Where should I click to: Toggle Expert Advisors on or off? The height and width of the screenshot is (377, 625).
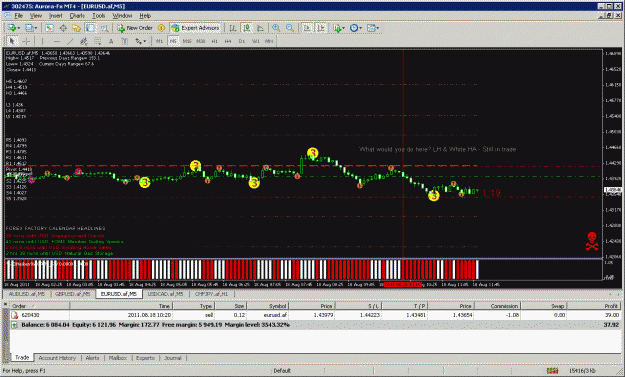click(195, 28)
